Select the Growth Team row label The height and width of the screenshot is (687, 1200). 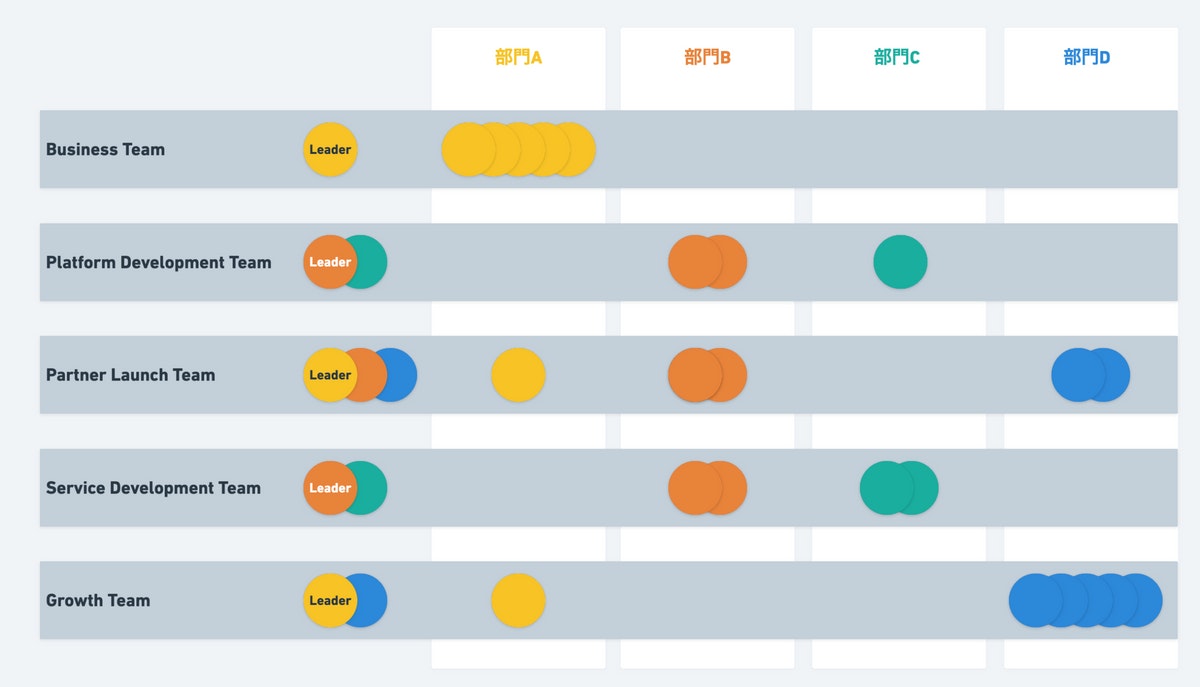(98, 601)
